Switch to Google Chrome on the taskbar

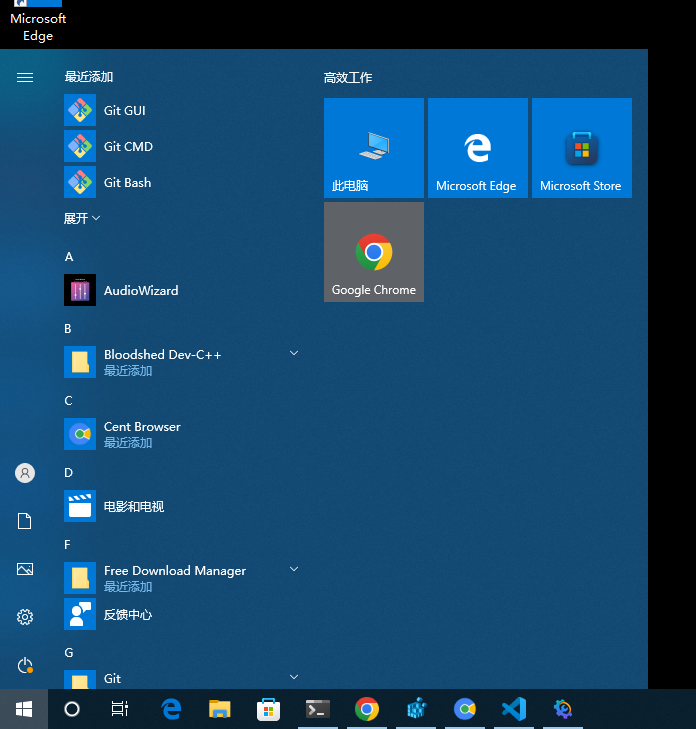[367, 709]
